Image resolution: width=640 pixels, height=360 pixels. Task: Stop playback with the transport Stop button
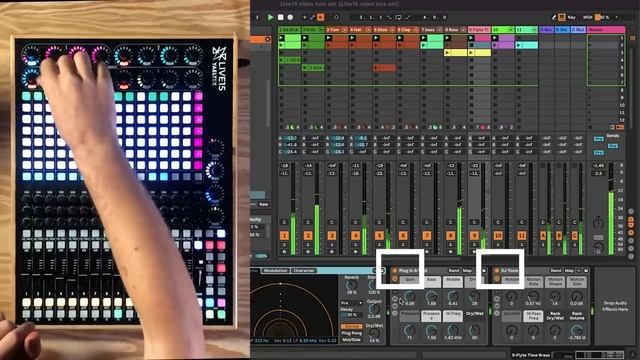280,17
